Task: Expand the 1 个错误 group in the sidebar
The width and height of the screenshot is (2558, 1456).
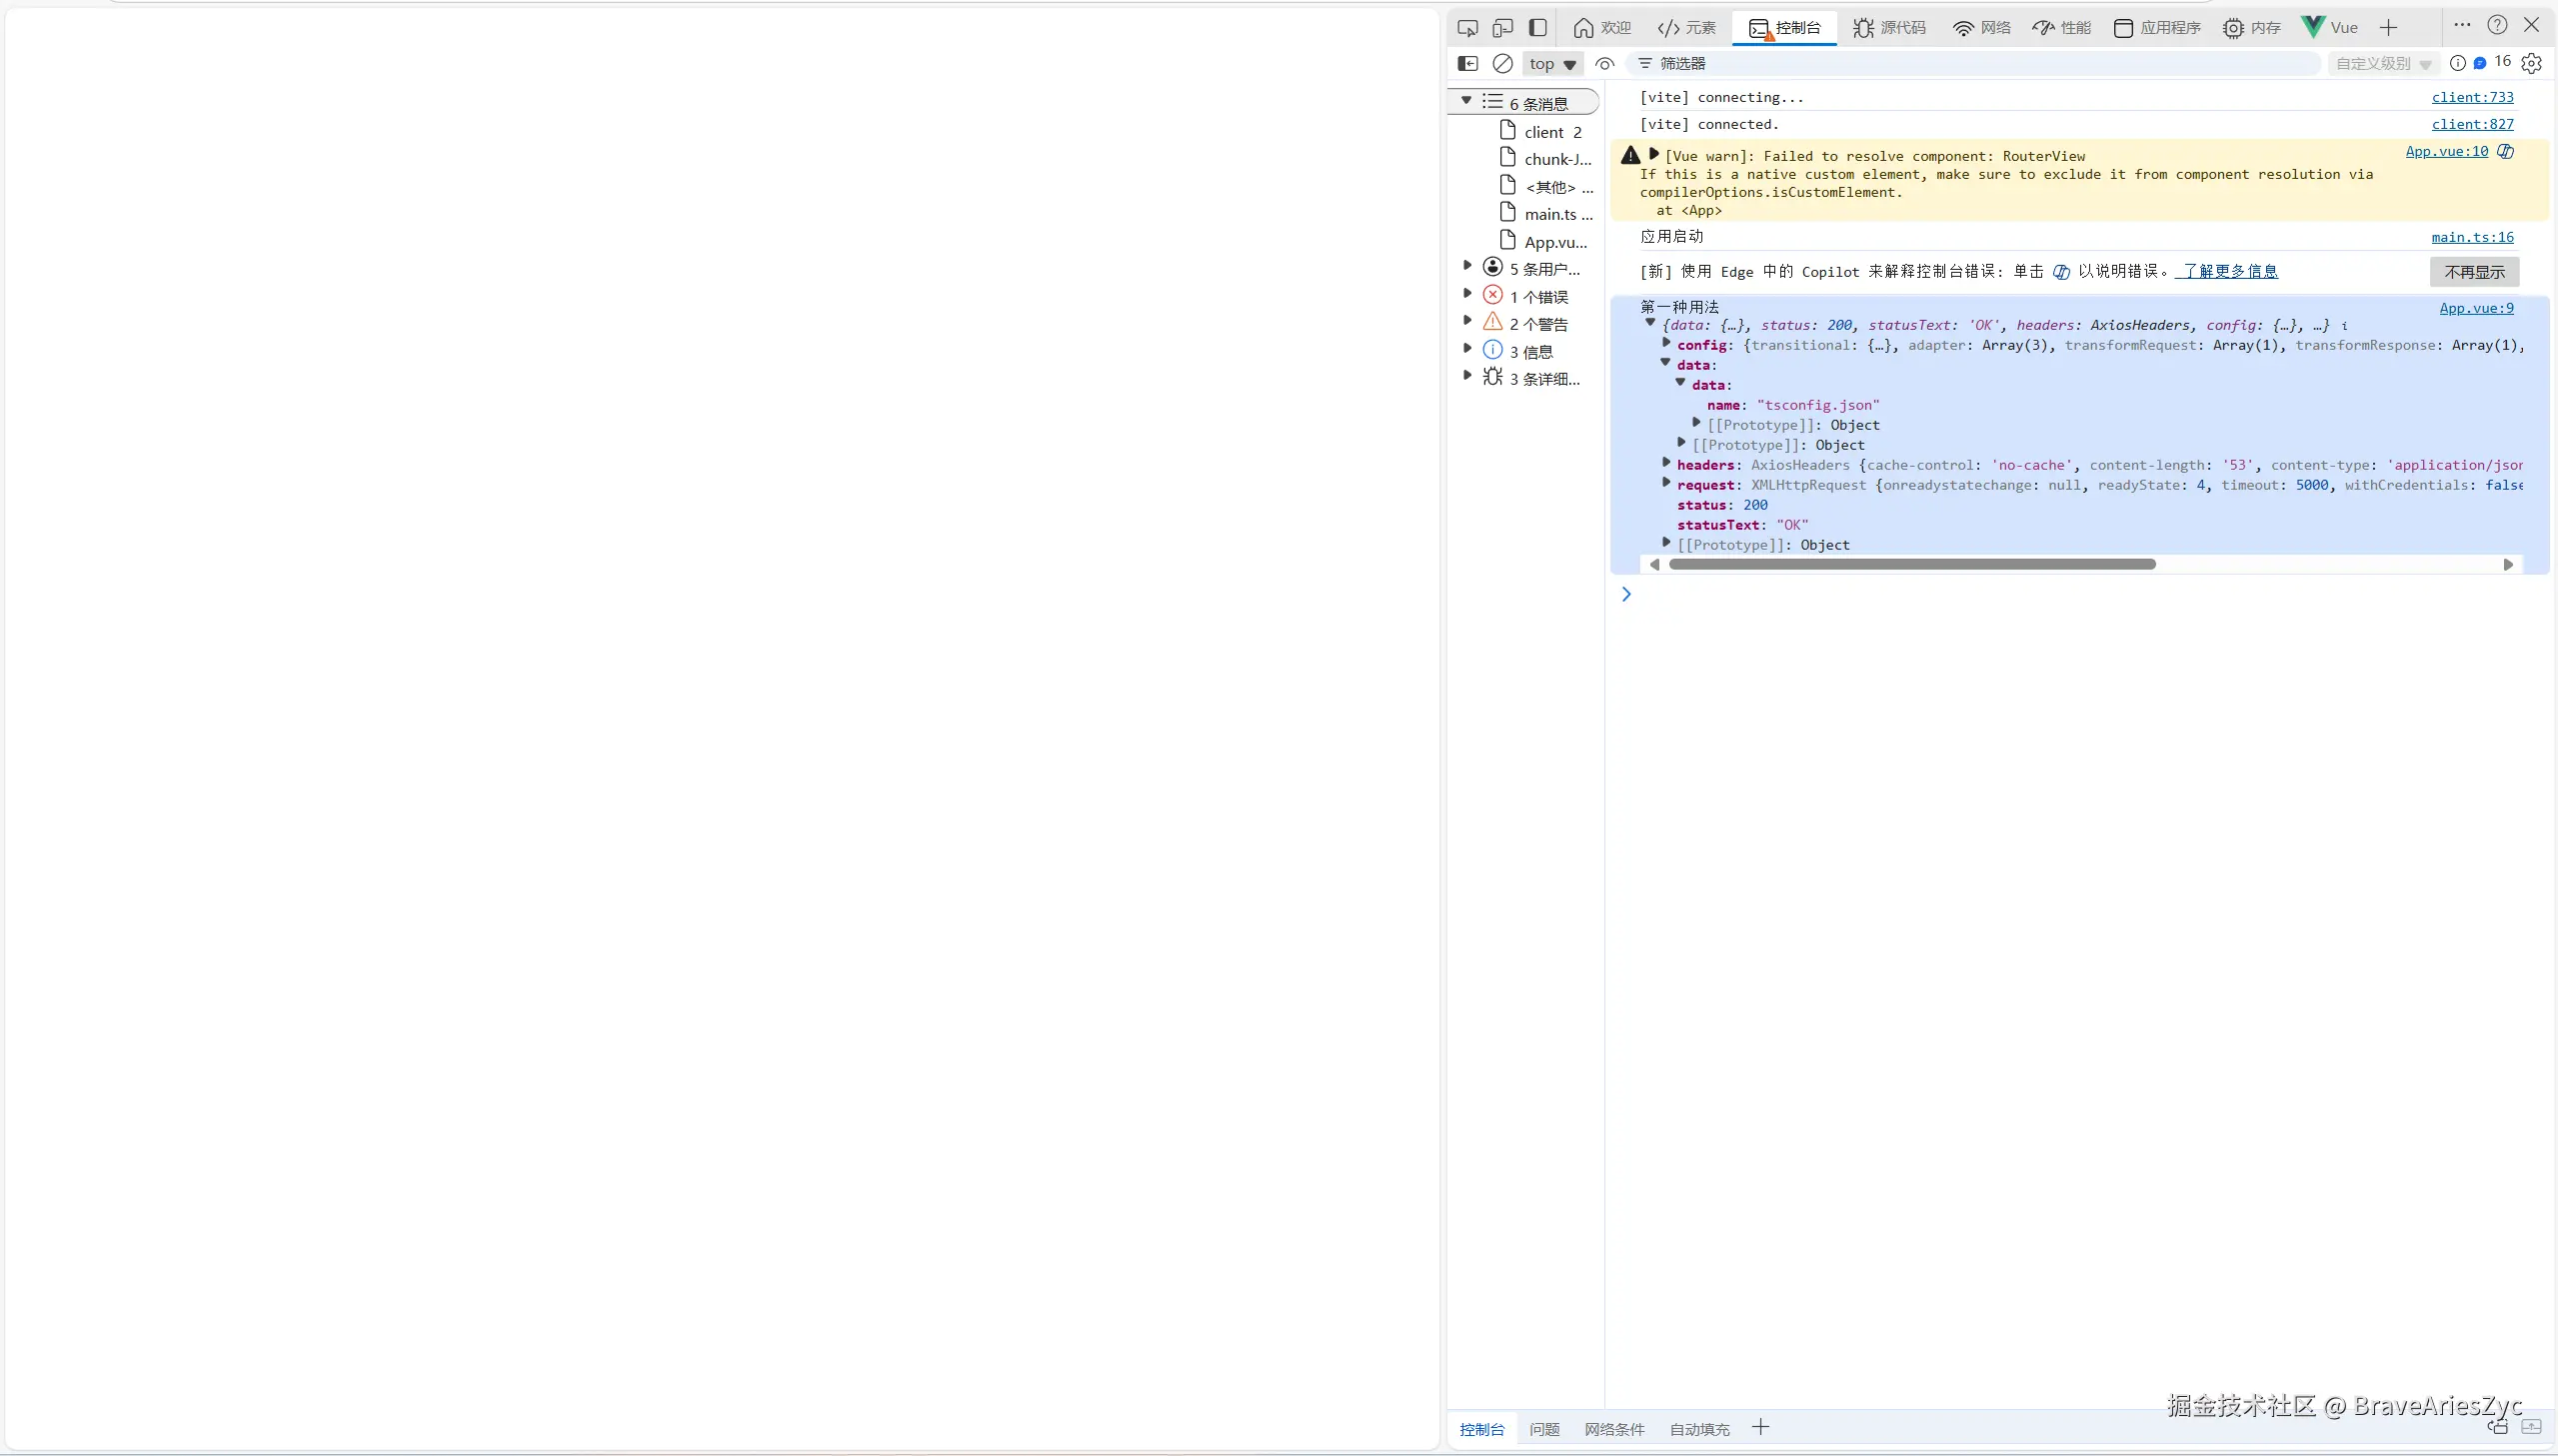Action: (x=1467, y=294)
